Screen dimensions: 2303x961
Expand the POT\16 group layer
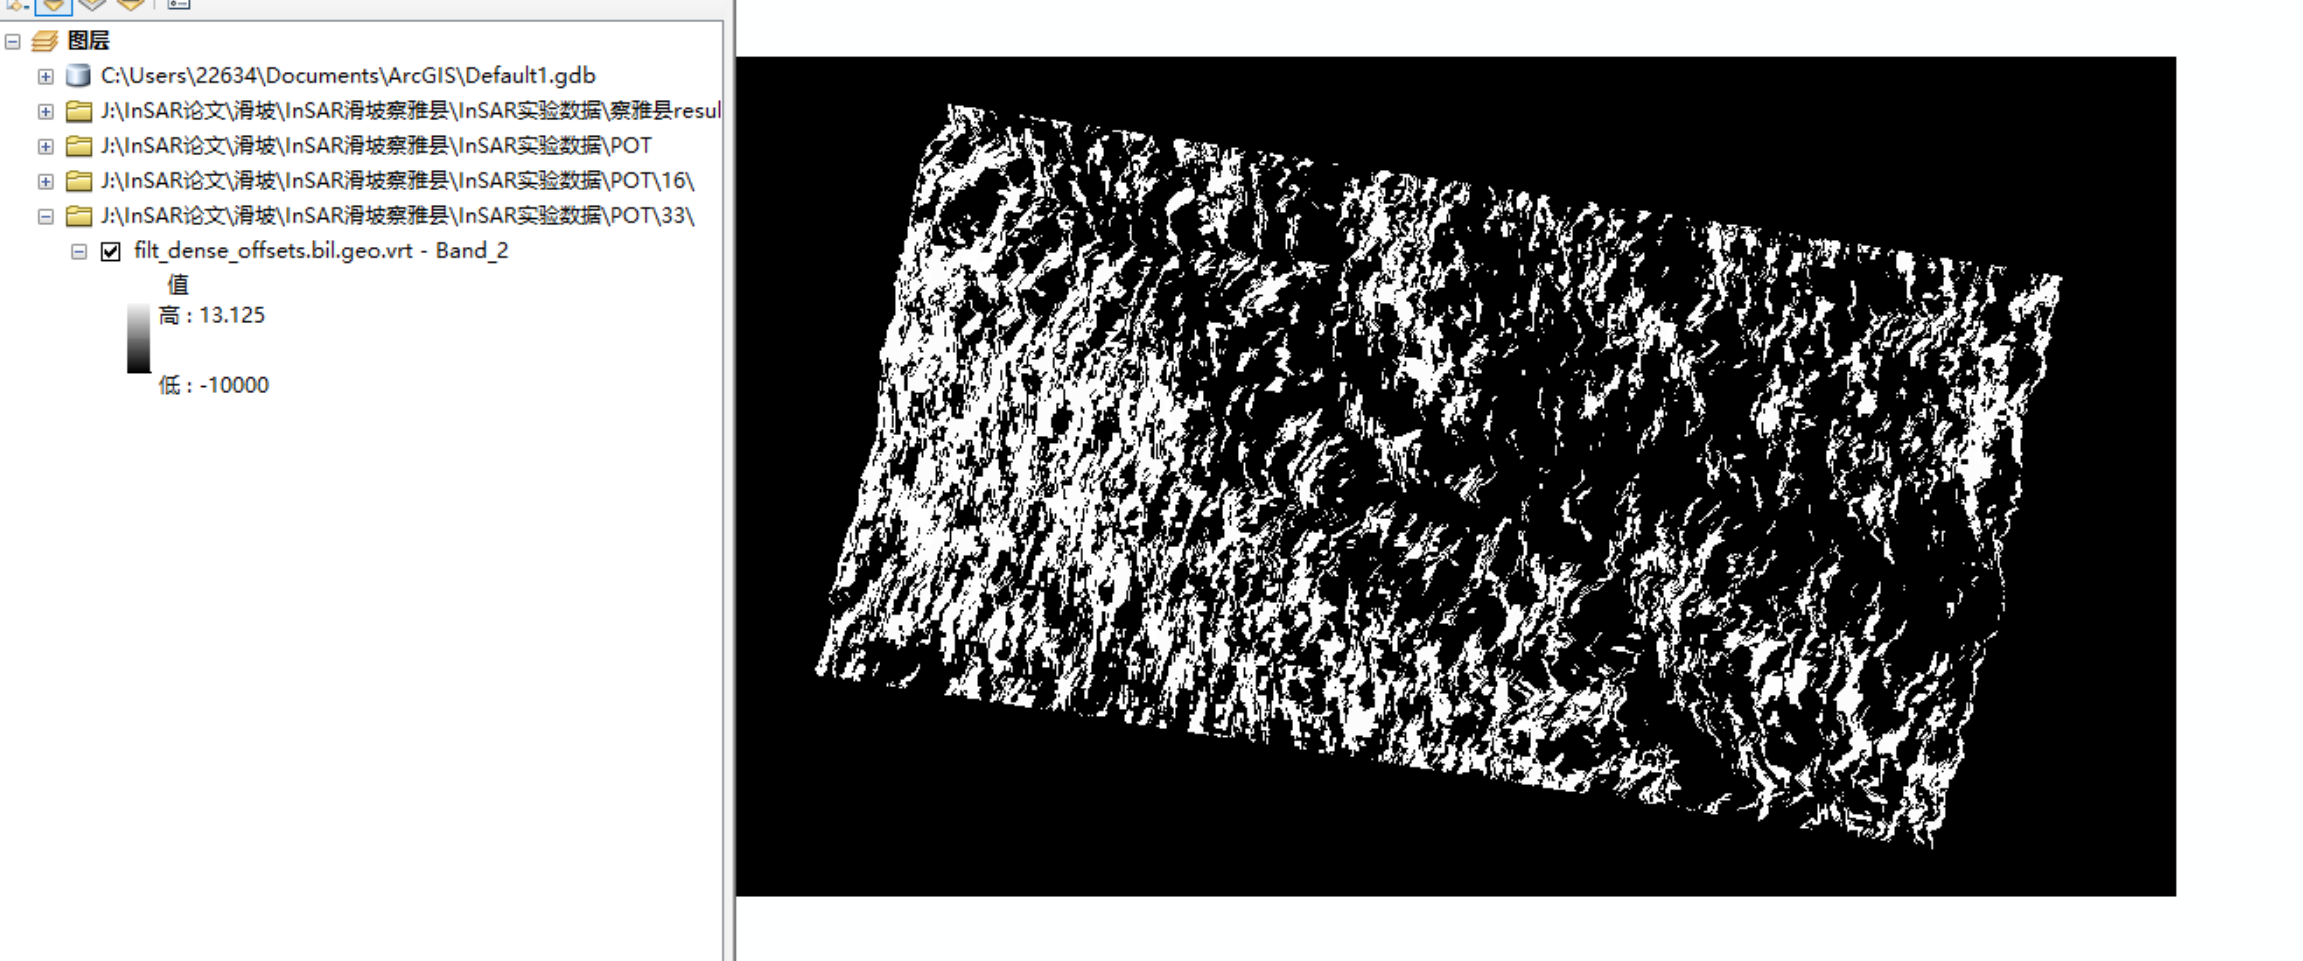(45, 180)
